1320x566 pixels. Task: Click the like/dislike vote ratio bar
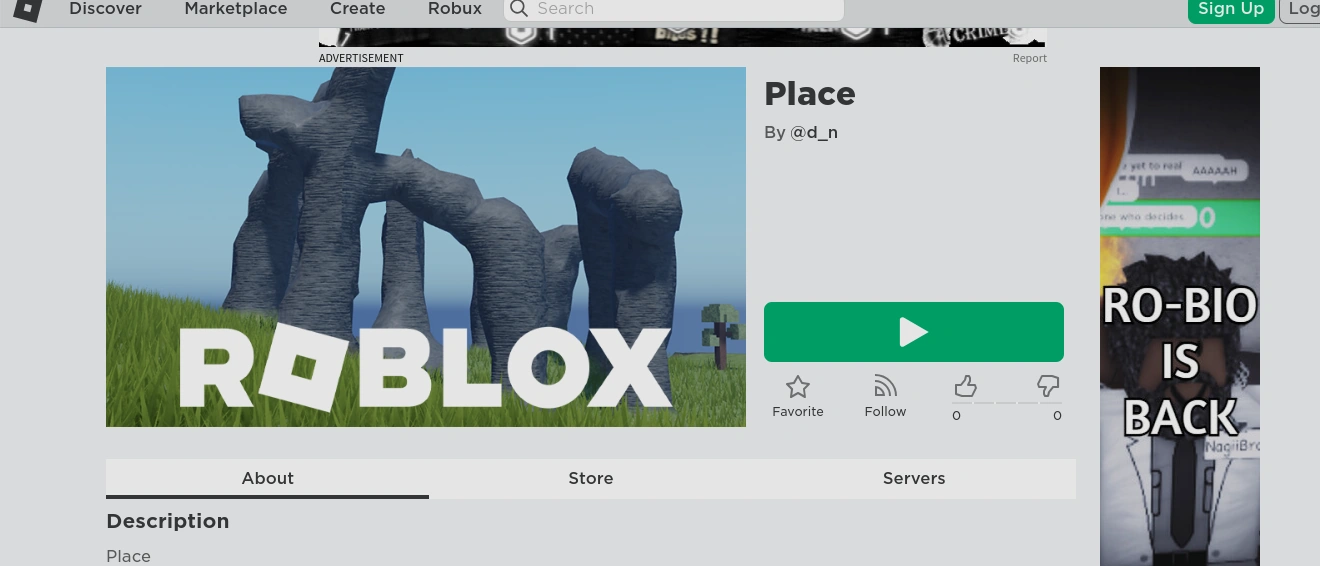[1007, 403]
